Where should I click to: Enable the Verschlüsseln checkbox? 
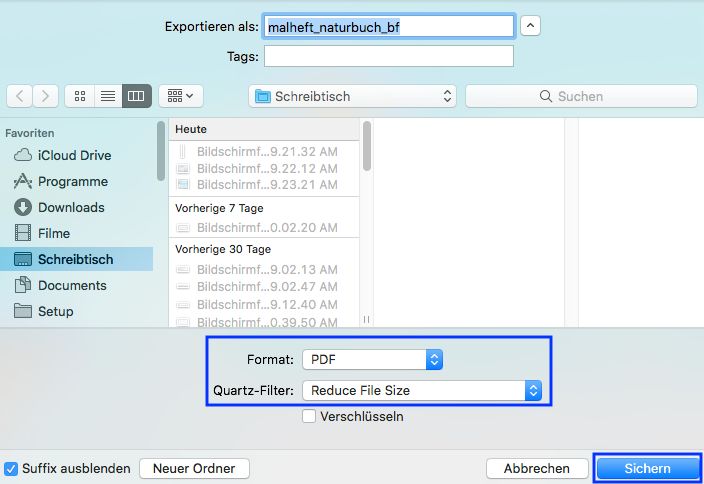309,416
